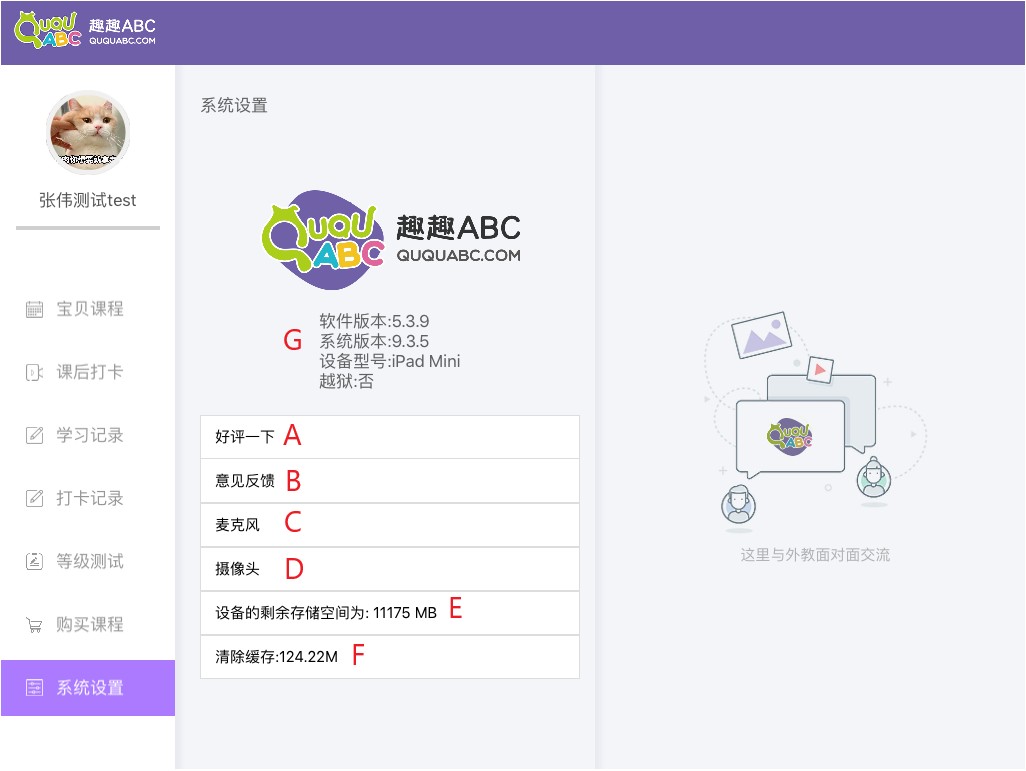Image resolution: width=1026 pixels, height=771 pixels.
Task: Open 购买课程 from the sidebar
Action: [x=90, y=625]
